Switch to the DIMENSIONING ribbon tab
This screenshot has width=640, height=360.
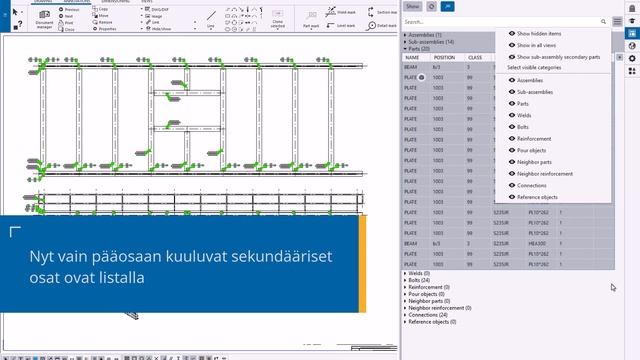click(116, 2)
